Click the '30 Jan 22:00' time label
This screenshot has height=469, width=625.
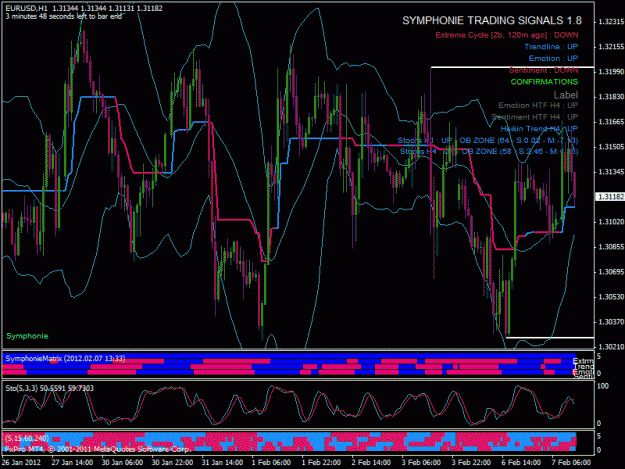click(172, 462)
